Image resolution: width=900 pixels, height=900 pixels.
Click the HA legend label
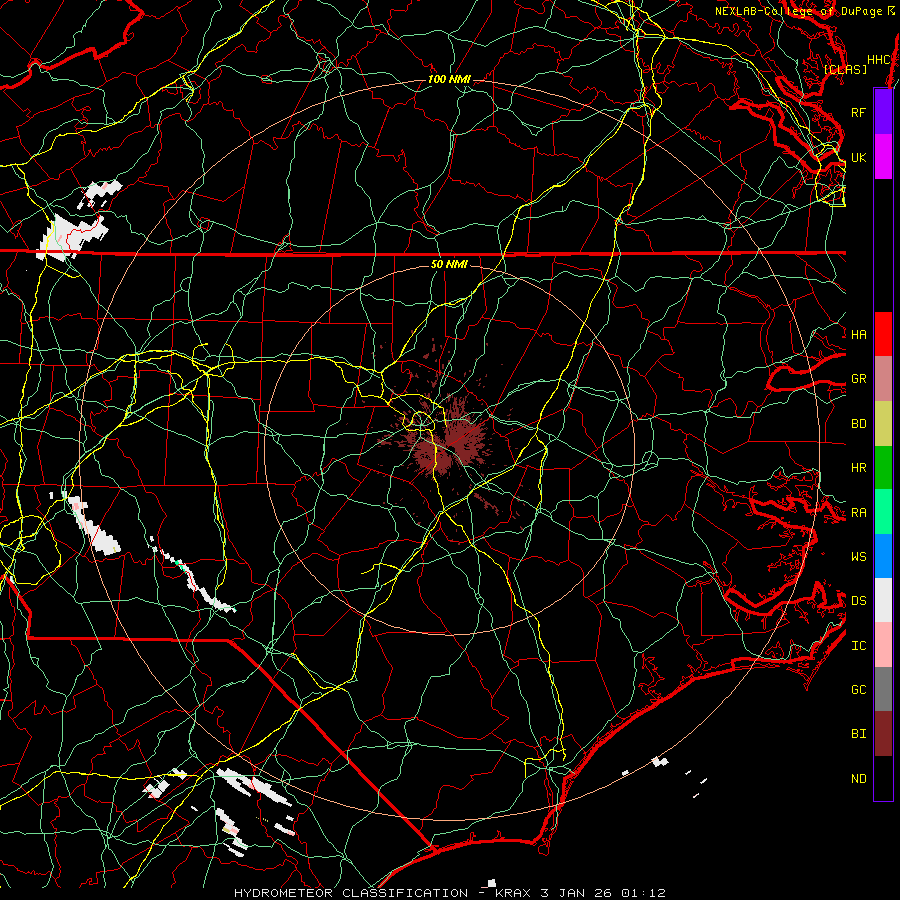click(858, 334)
